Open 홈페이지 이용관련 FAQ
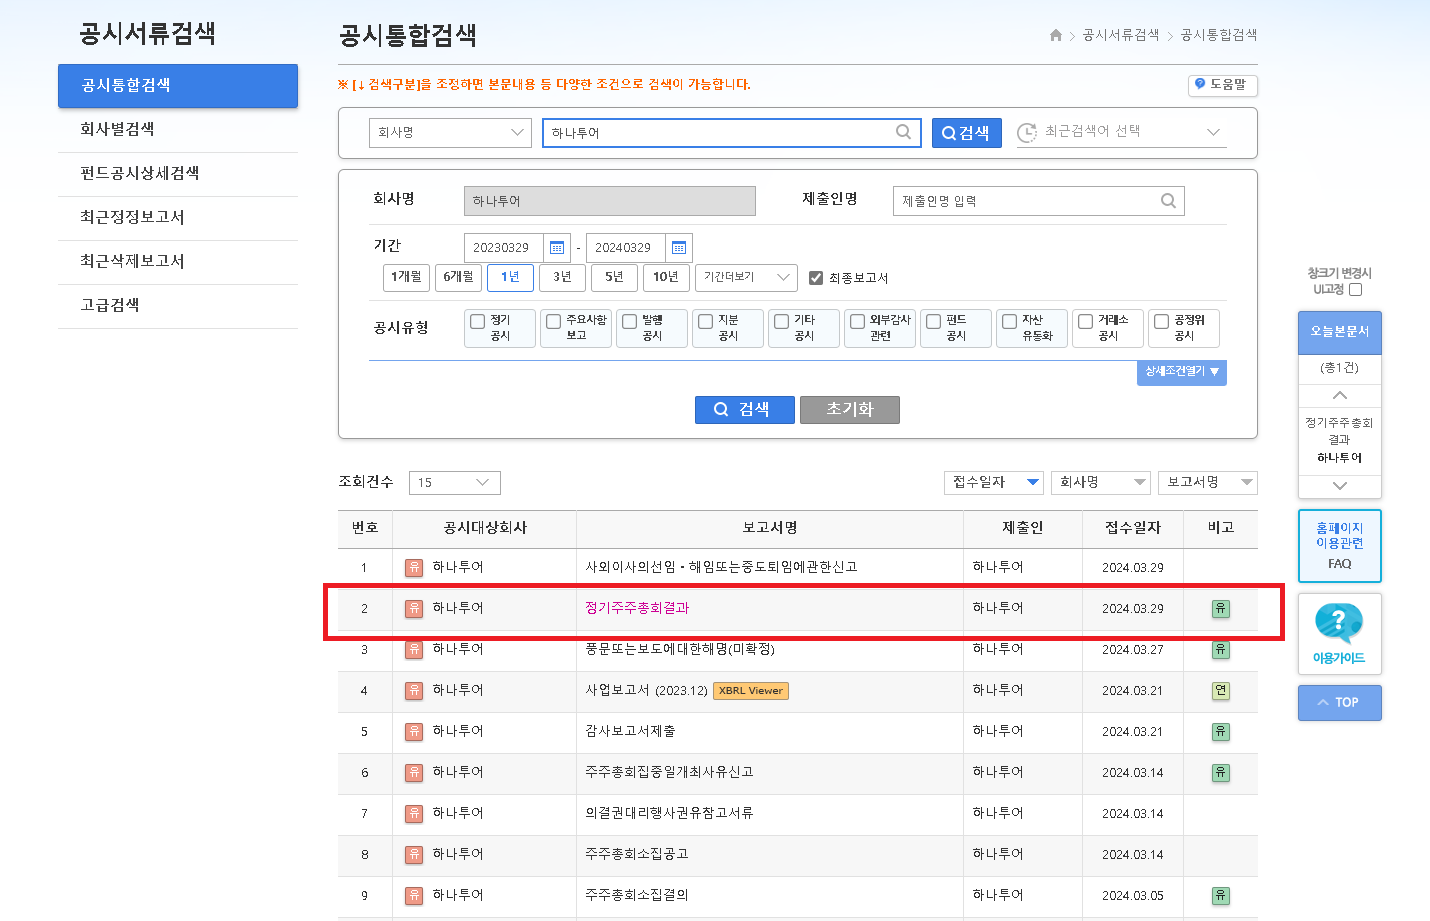The height and width of the screenshot is (921, 1430). pyautogui.click(x=1340, y=546)
